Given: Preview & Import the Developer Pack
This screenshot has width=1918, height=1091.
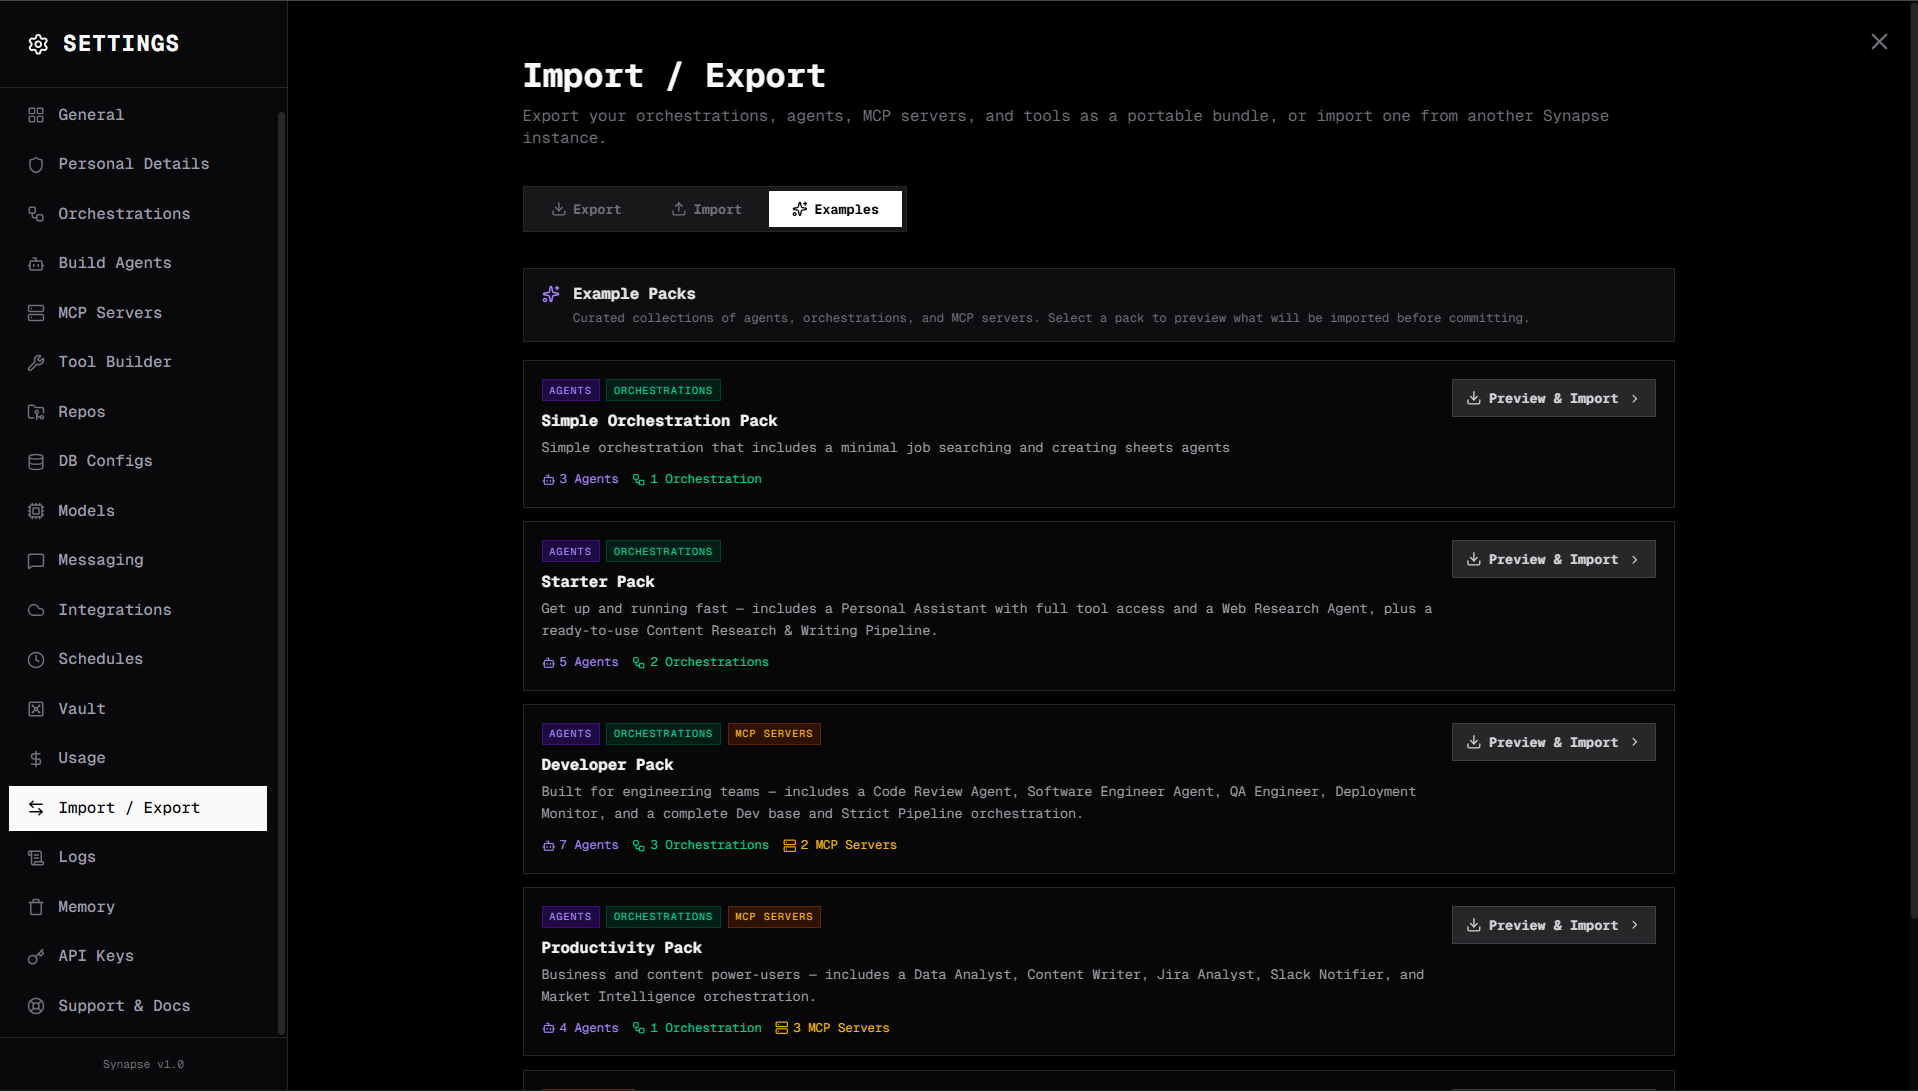Looking at the screenshot, I should point(1553,742).
